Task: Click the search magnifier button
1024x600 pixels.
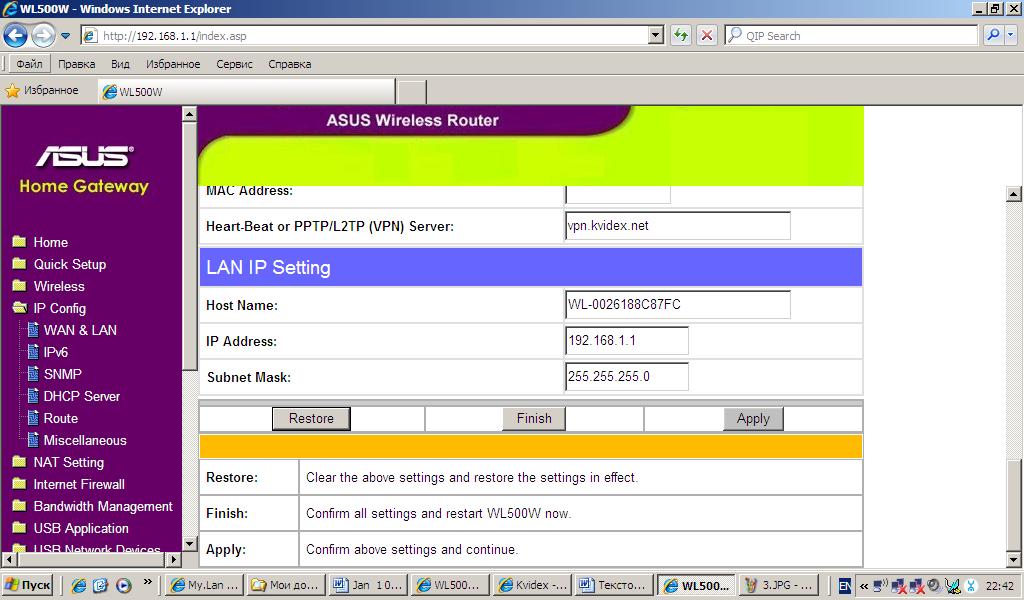Action: point(993,35)
